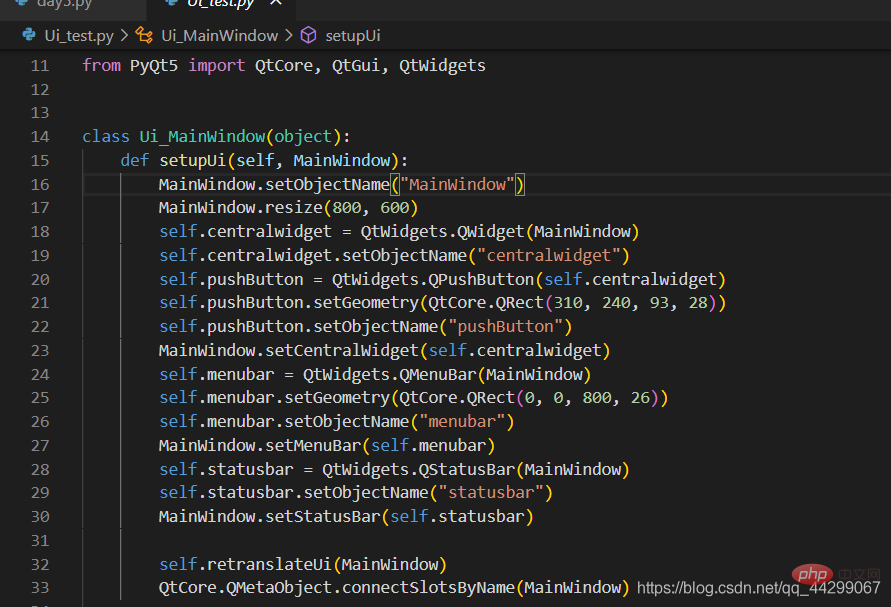Open Ui_test.py breadcrumb file segment
Viewport: 891px width, 607px height.
pos(79,36)
